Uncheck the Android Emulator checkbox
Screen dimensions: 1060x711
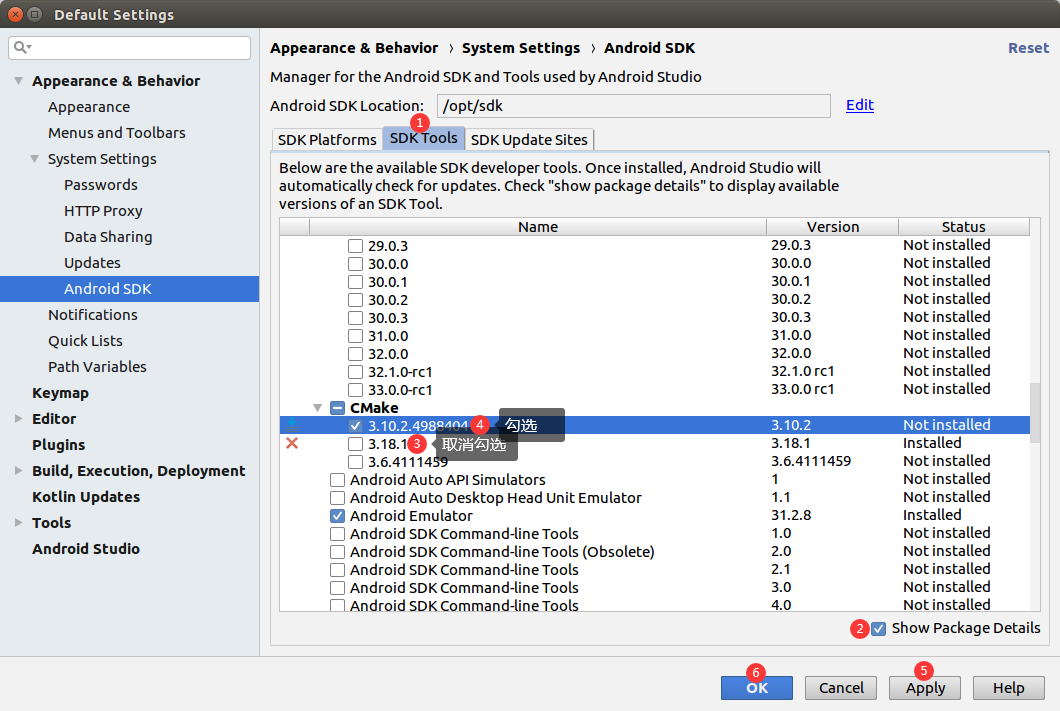click(x=337, y=516)
